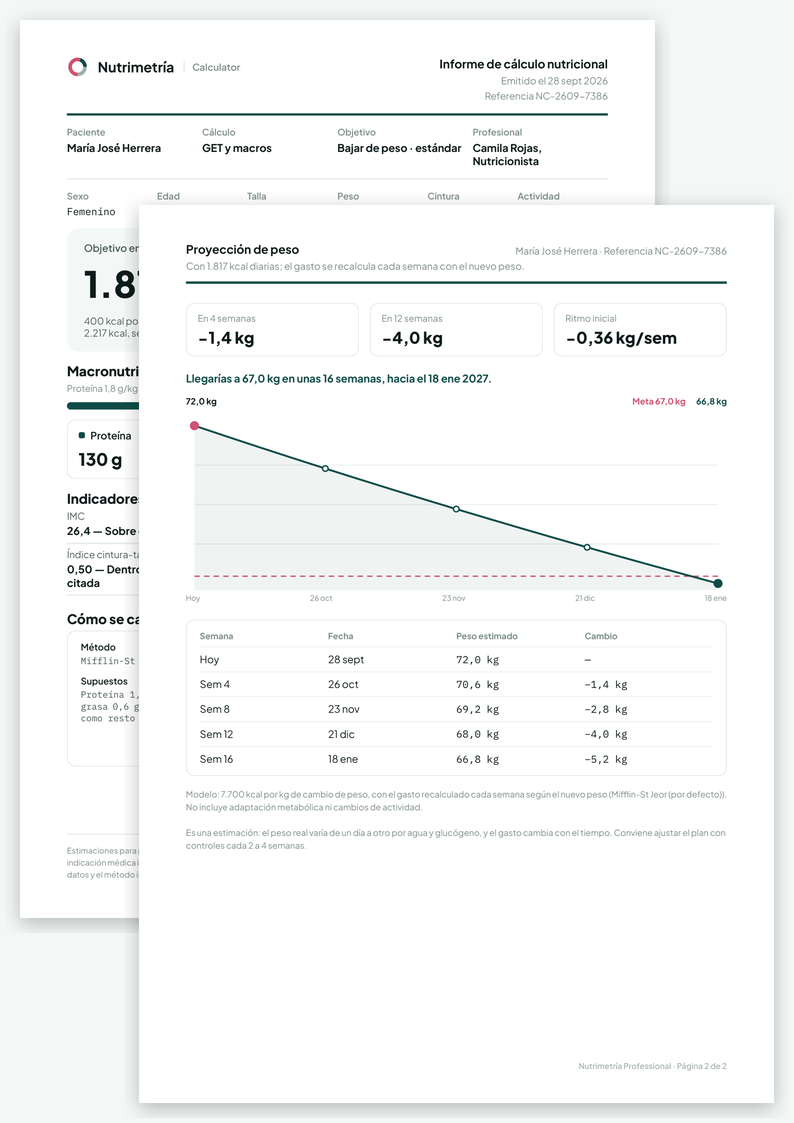794x1123 pixels.
Task: Click the Sem 12 row label
Action: click(x=216, y=734)
